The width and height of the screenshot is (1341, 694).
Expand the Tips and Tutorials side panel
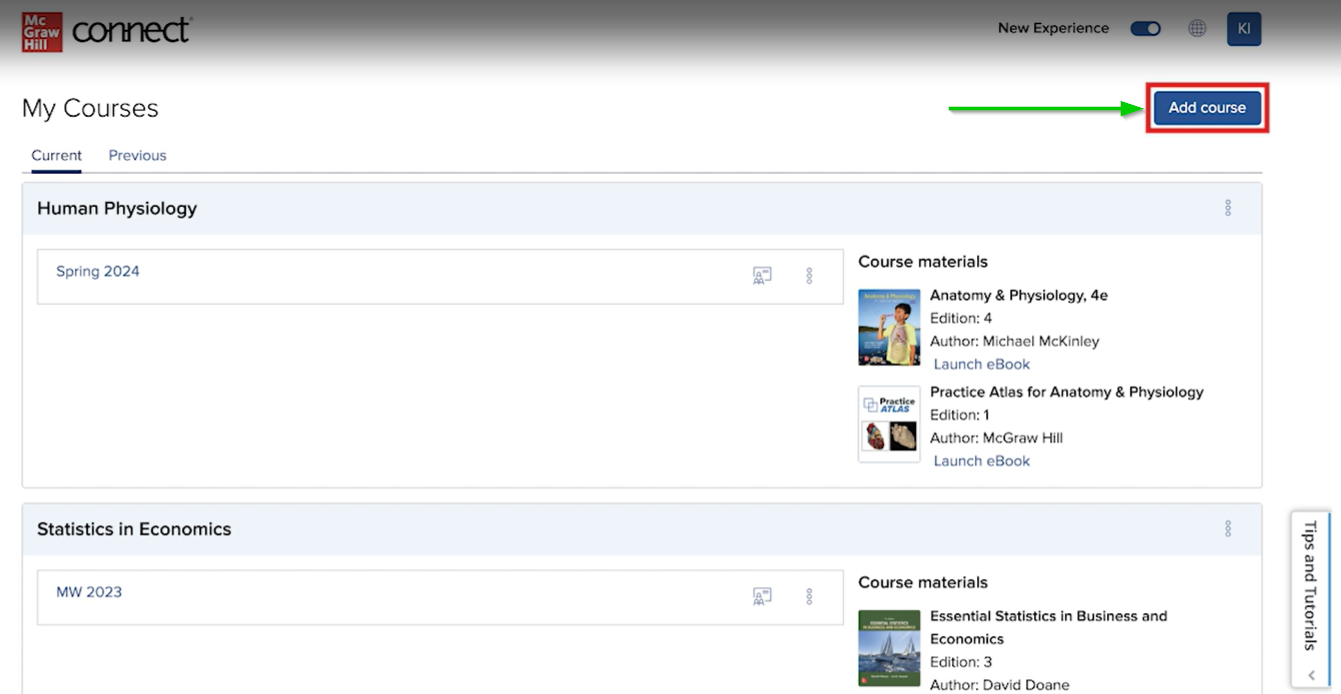click(x=1310, y=598)
